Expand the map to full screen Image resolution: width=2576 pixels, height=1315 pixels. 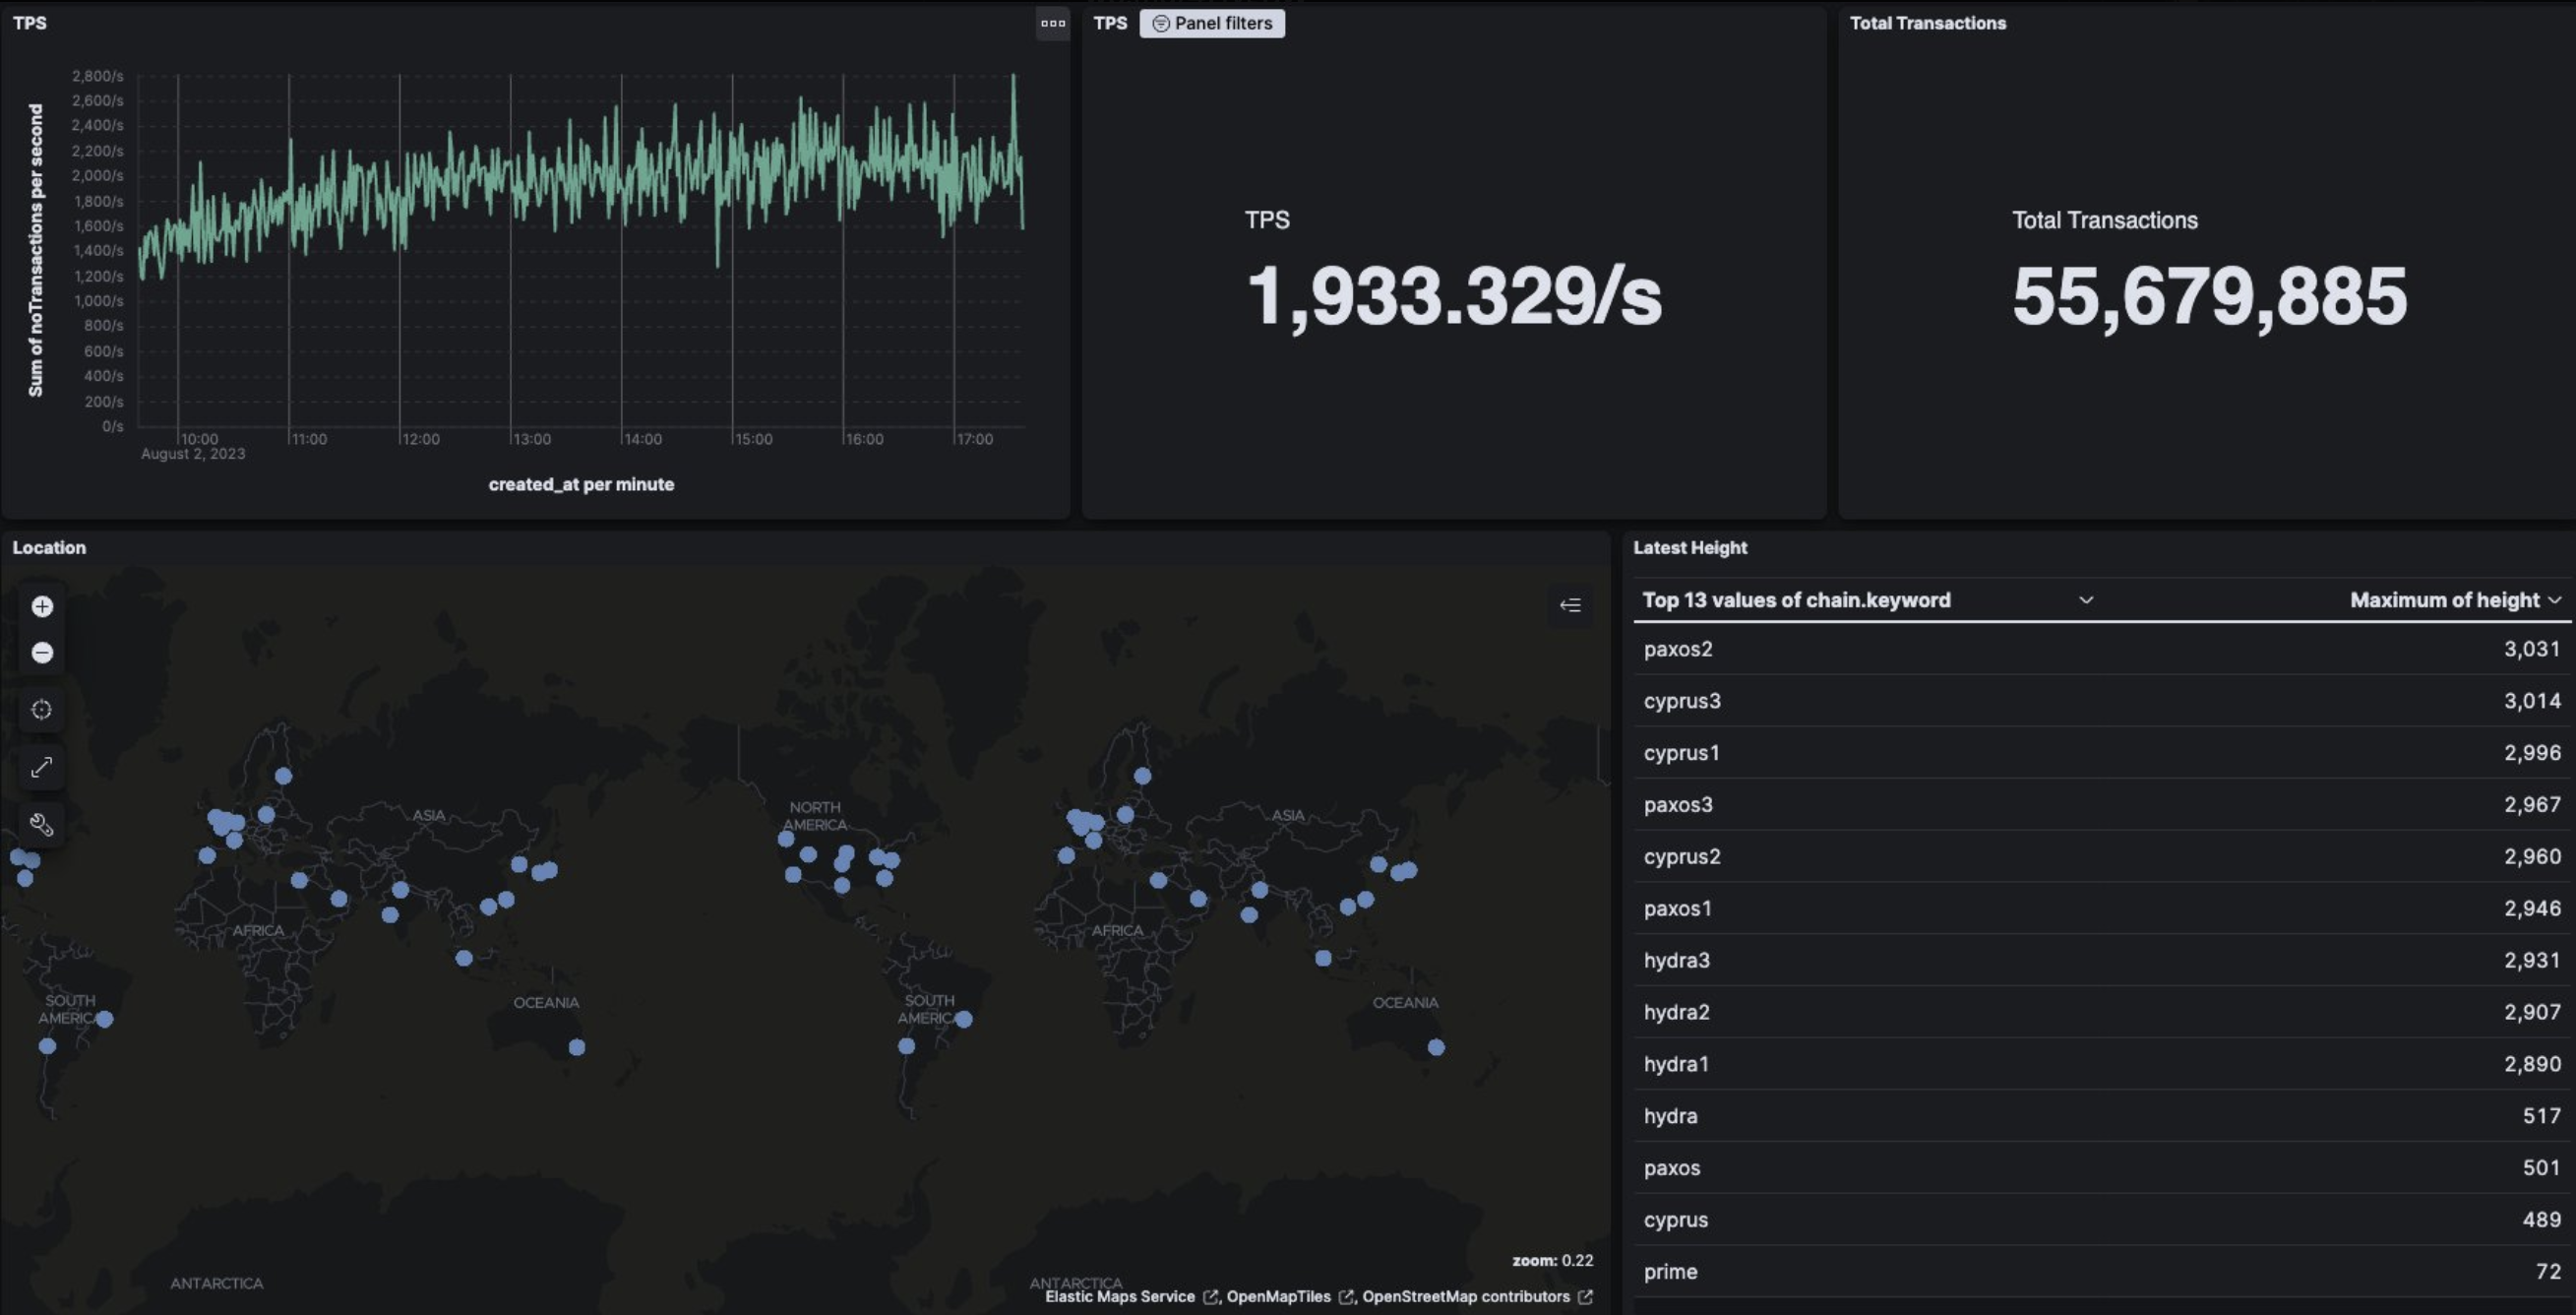tap(42, 767)
